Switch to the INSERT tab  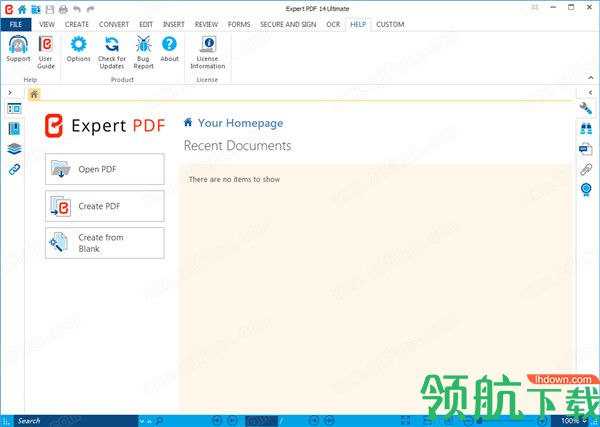click(174, 24)
